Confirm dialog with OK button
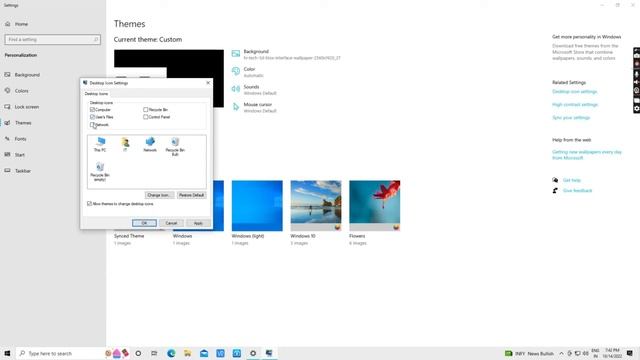This screenshot has height=360, width=640. coord(144,223)
